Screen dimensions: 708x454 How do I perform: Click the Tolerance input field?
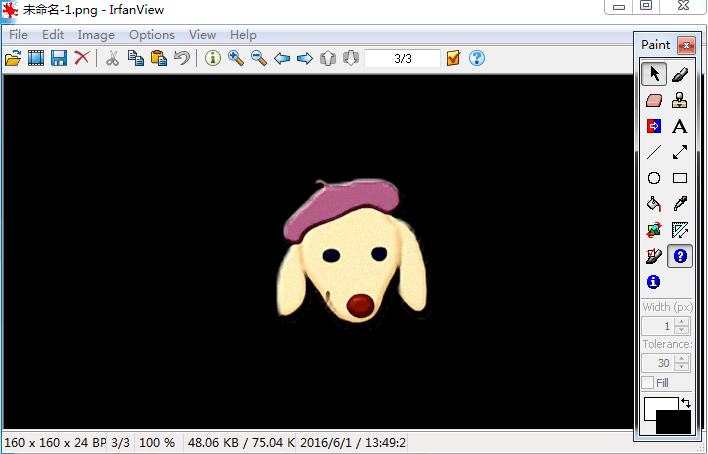tap(658, 363)
